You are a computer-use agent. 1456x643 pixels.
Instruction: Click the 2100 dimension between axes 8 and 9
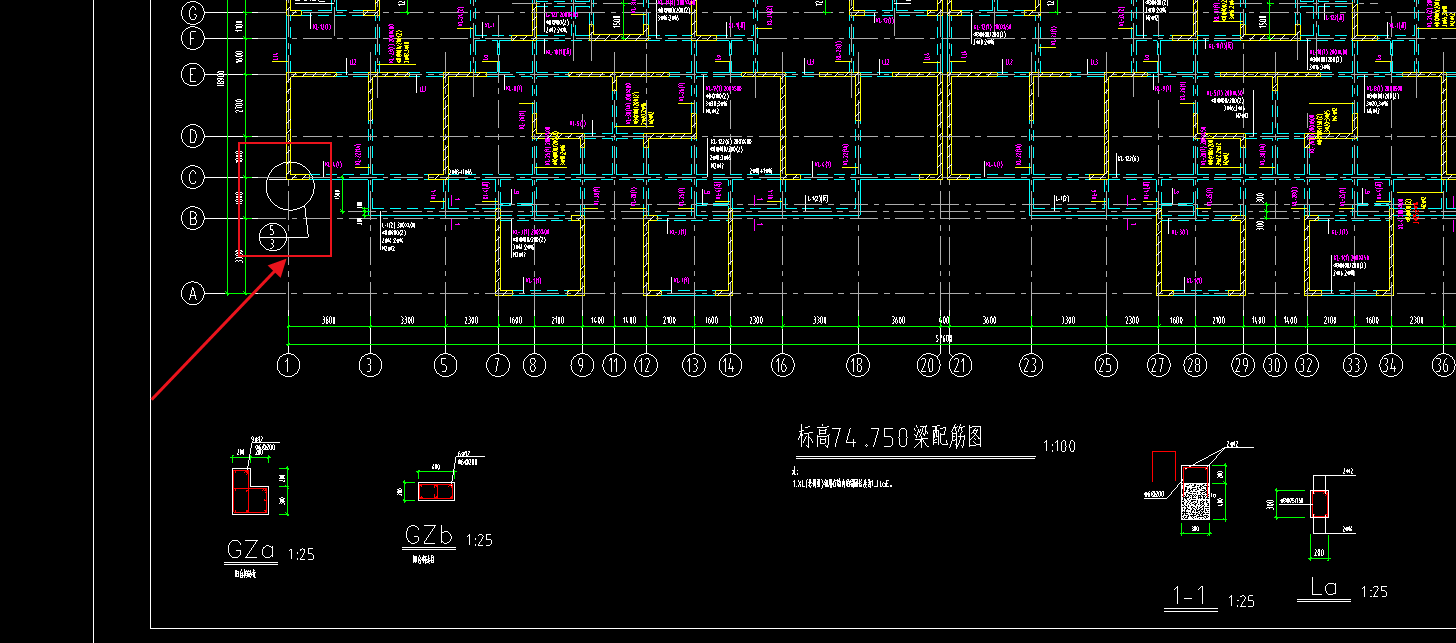[x=559, y=321]
